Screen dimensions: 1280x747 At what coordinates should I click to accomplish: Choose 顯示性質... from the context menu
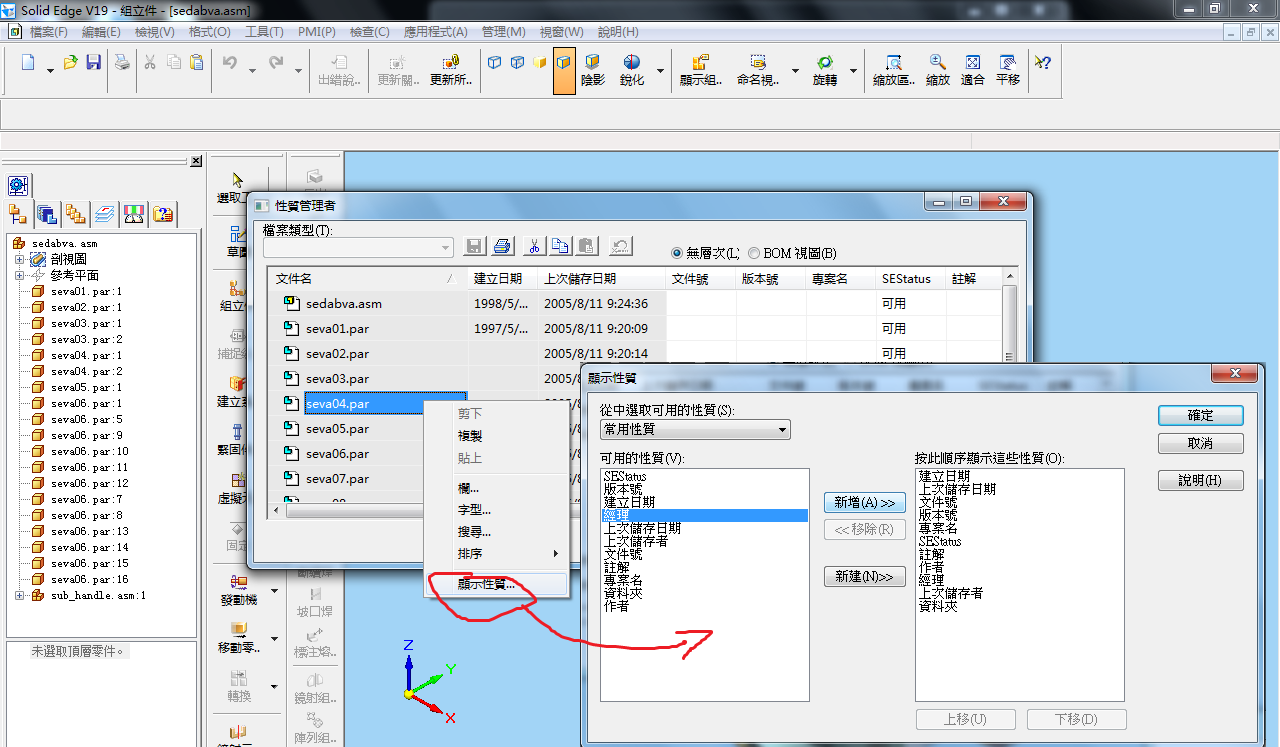point(497,585)
